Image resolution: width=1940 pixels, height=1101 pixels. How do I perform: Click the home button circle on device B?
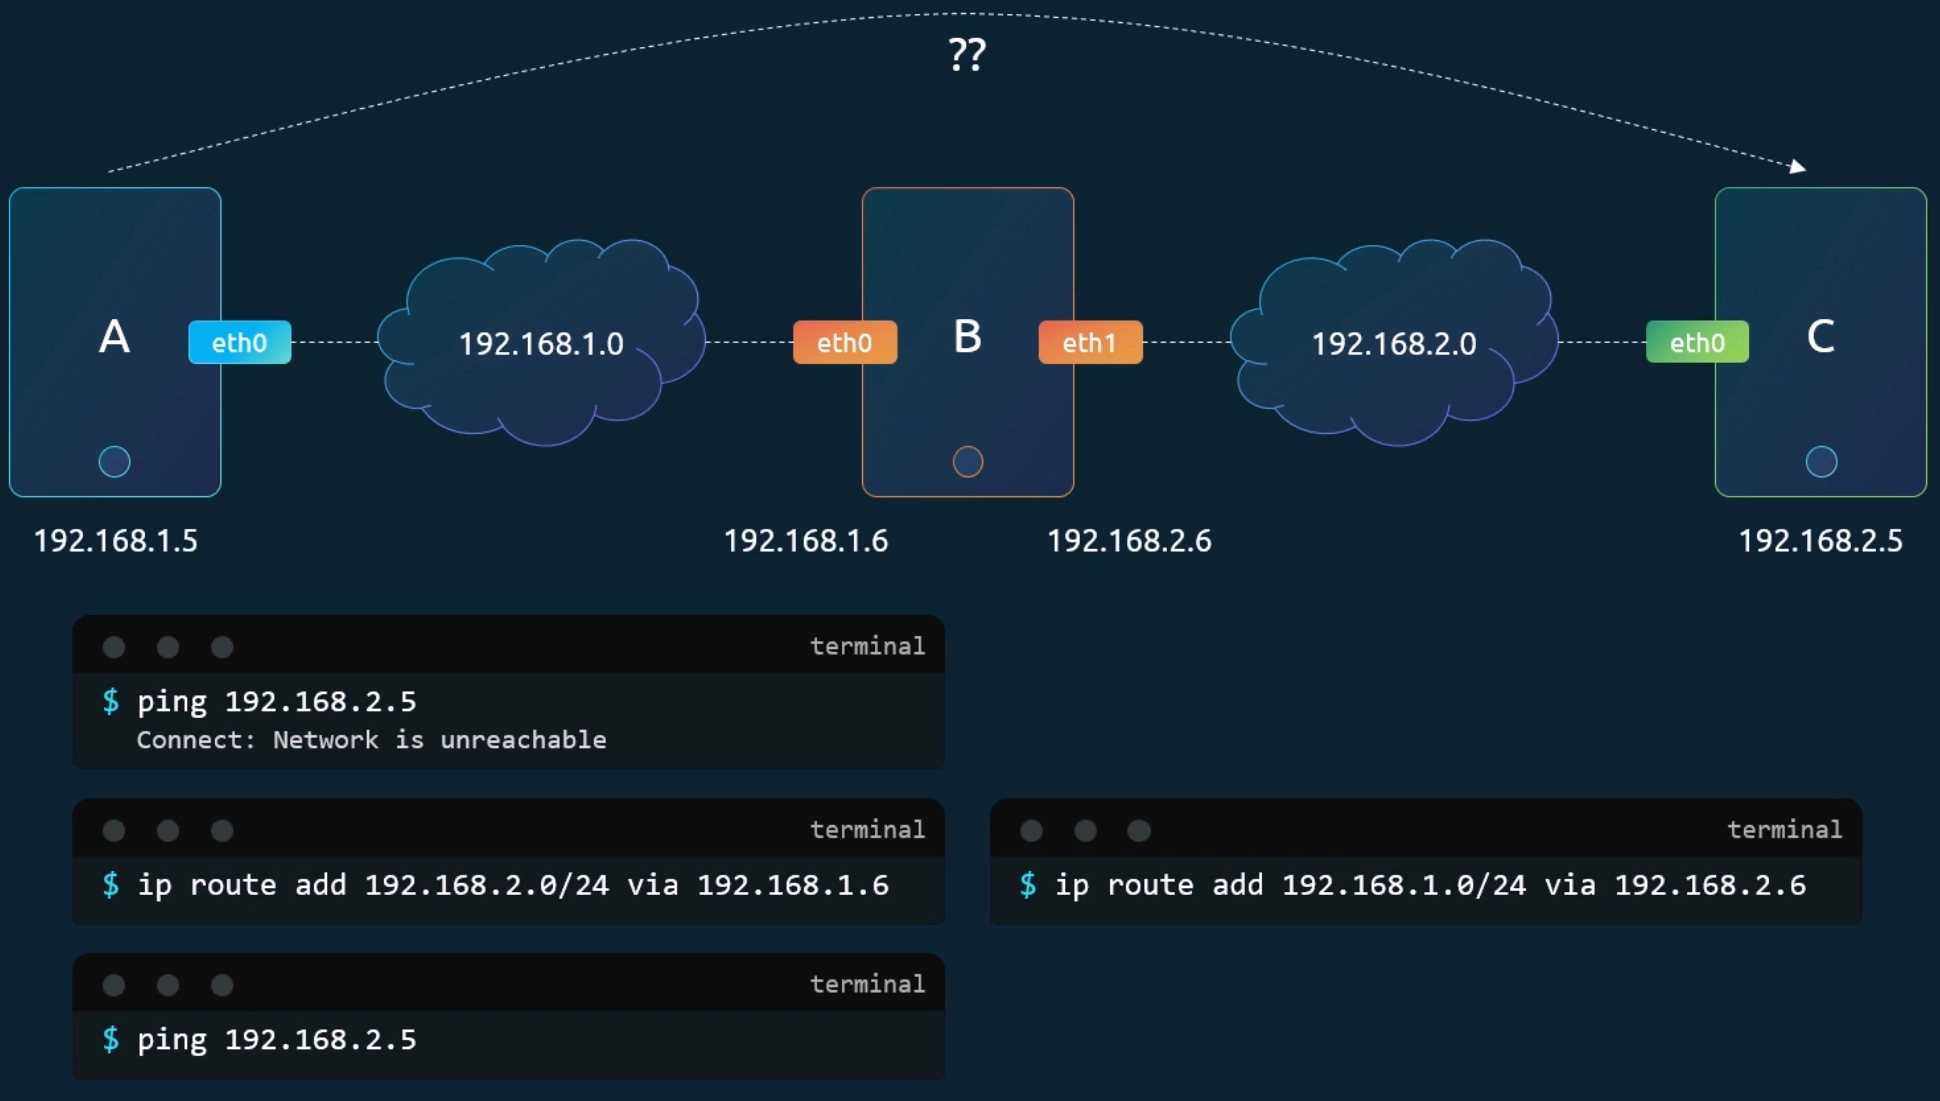(x=967, y=461)
